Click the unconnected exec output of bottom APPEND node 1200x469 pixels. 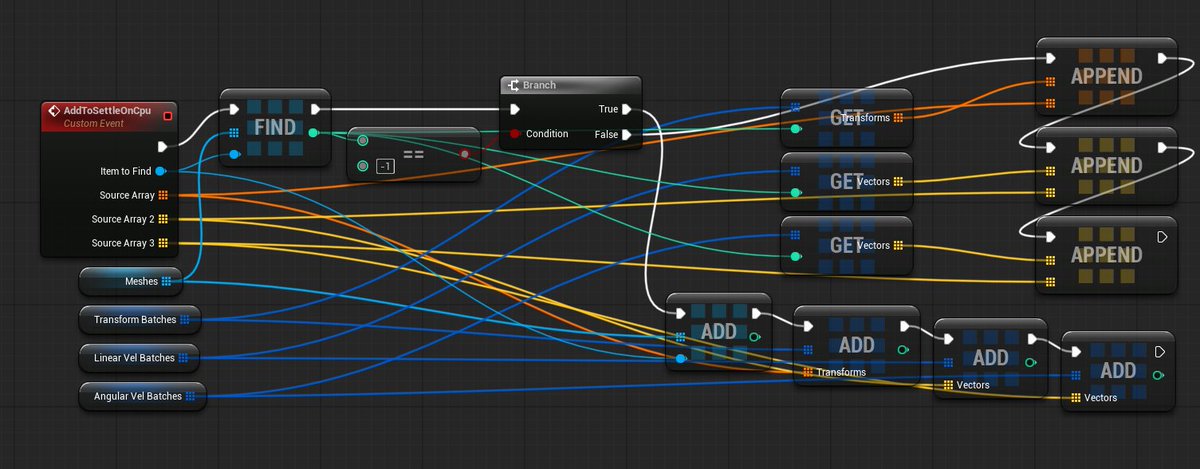[x=1161, y=237]
